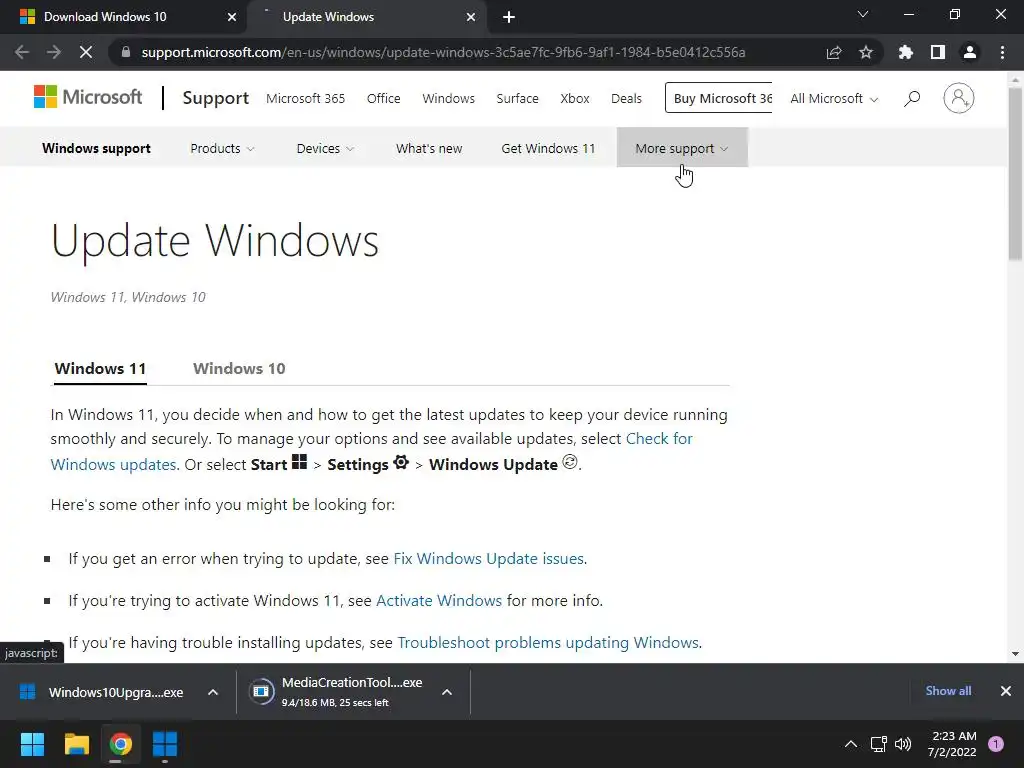Click the address bar URL field
1024x768 pixels.
pos(443,52)
